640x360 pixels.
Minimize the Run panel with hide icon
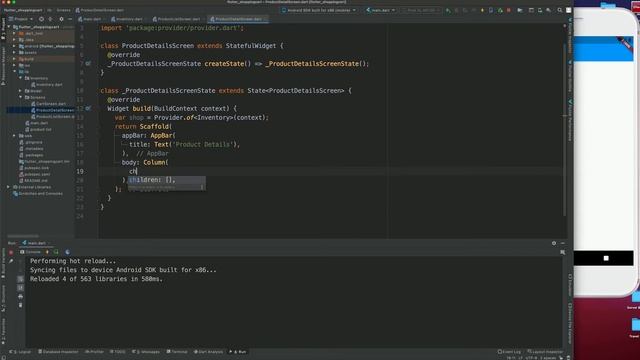click(562, 243)
